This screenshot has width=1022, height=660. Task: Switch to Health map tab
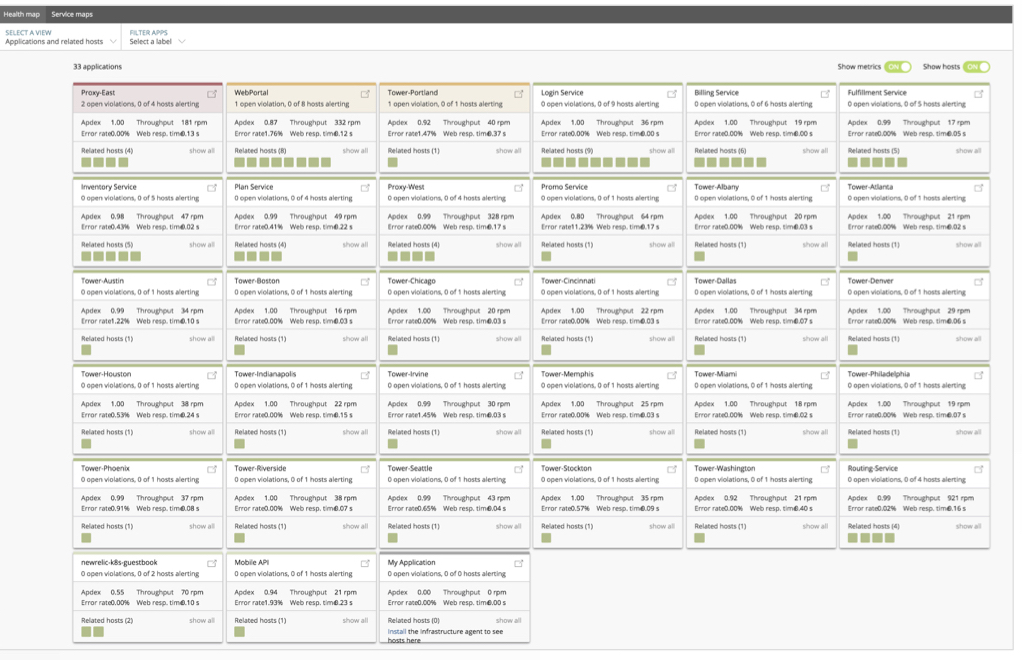point(22,14)
